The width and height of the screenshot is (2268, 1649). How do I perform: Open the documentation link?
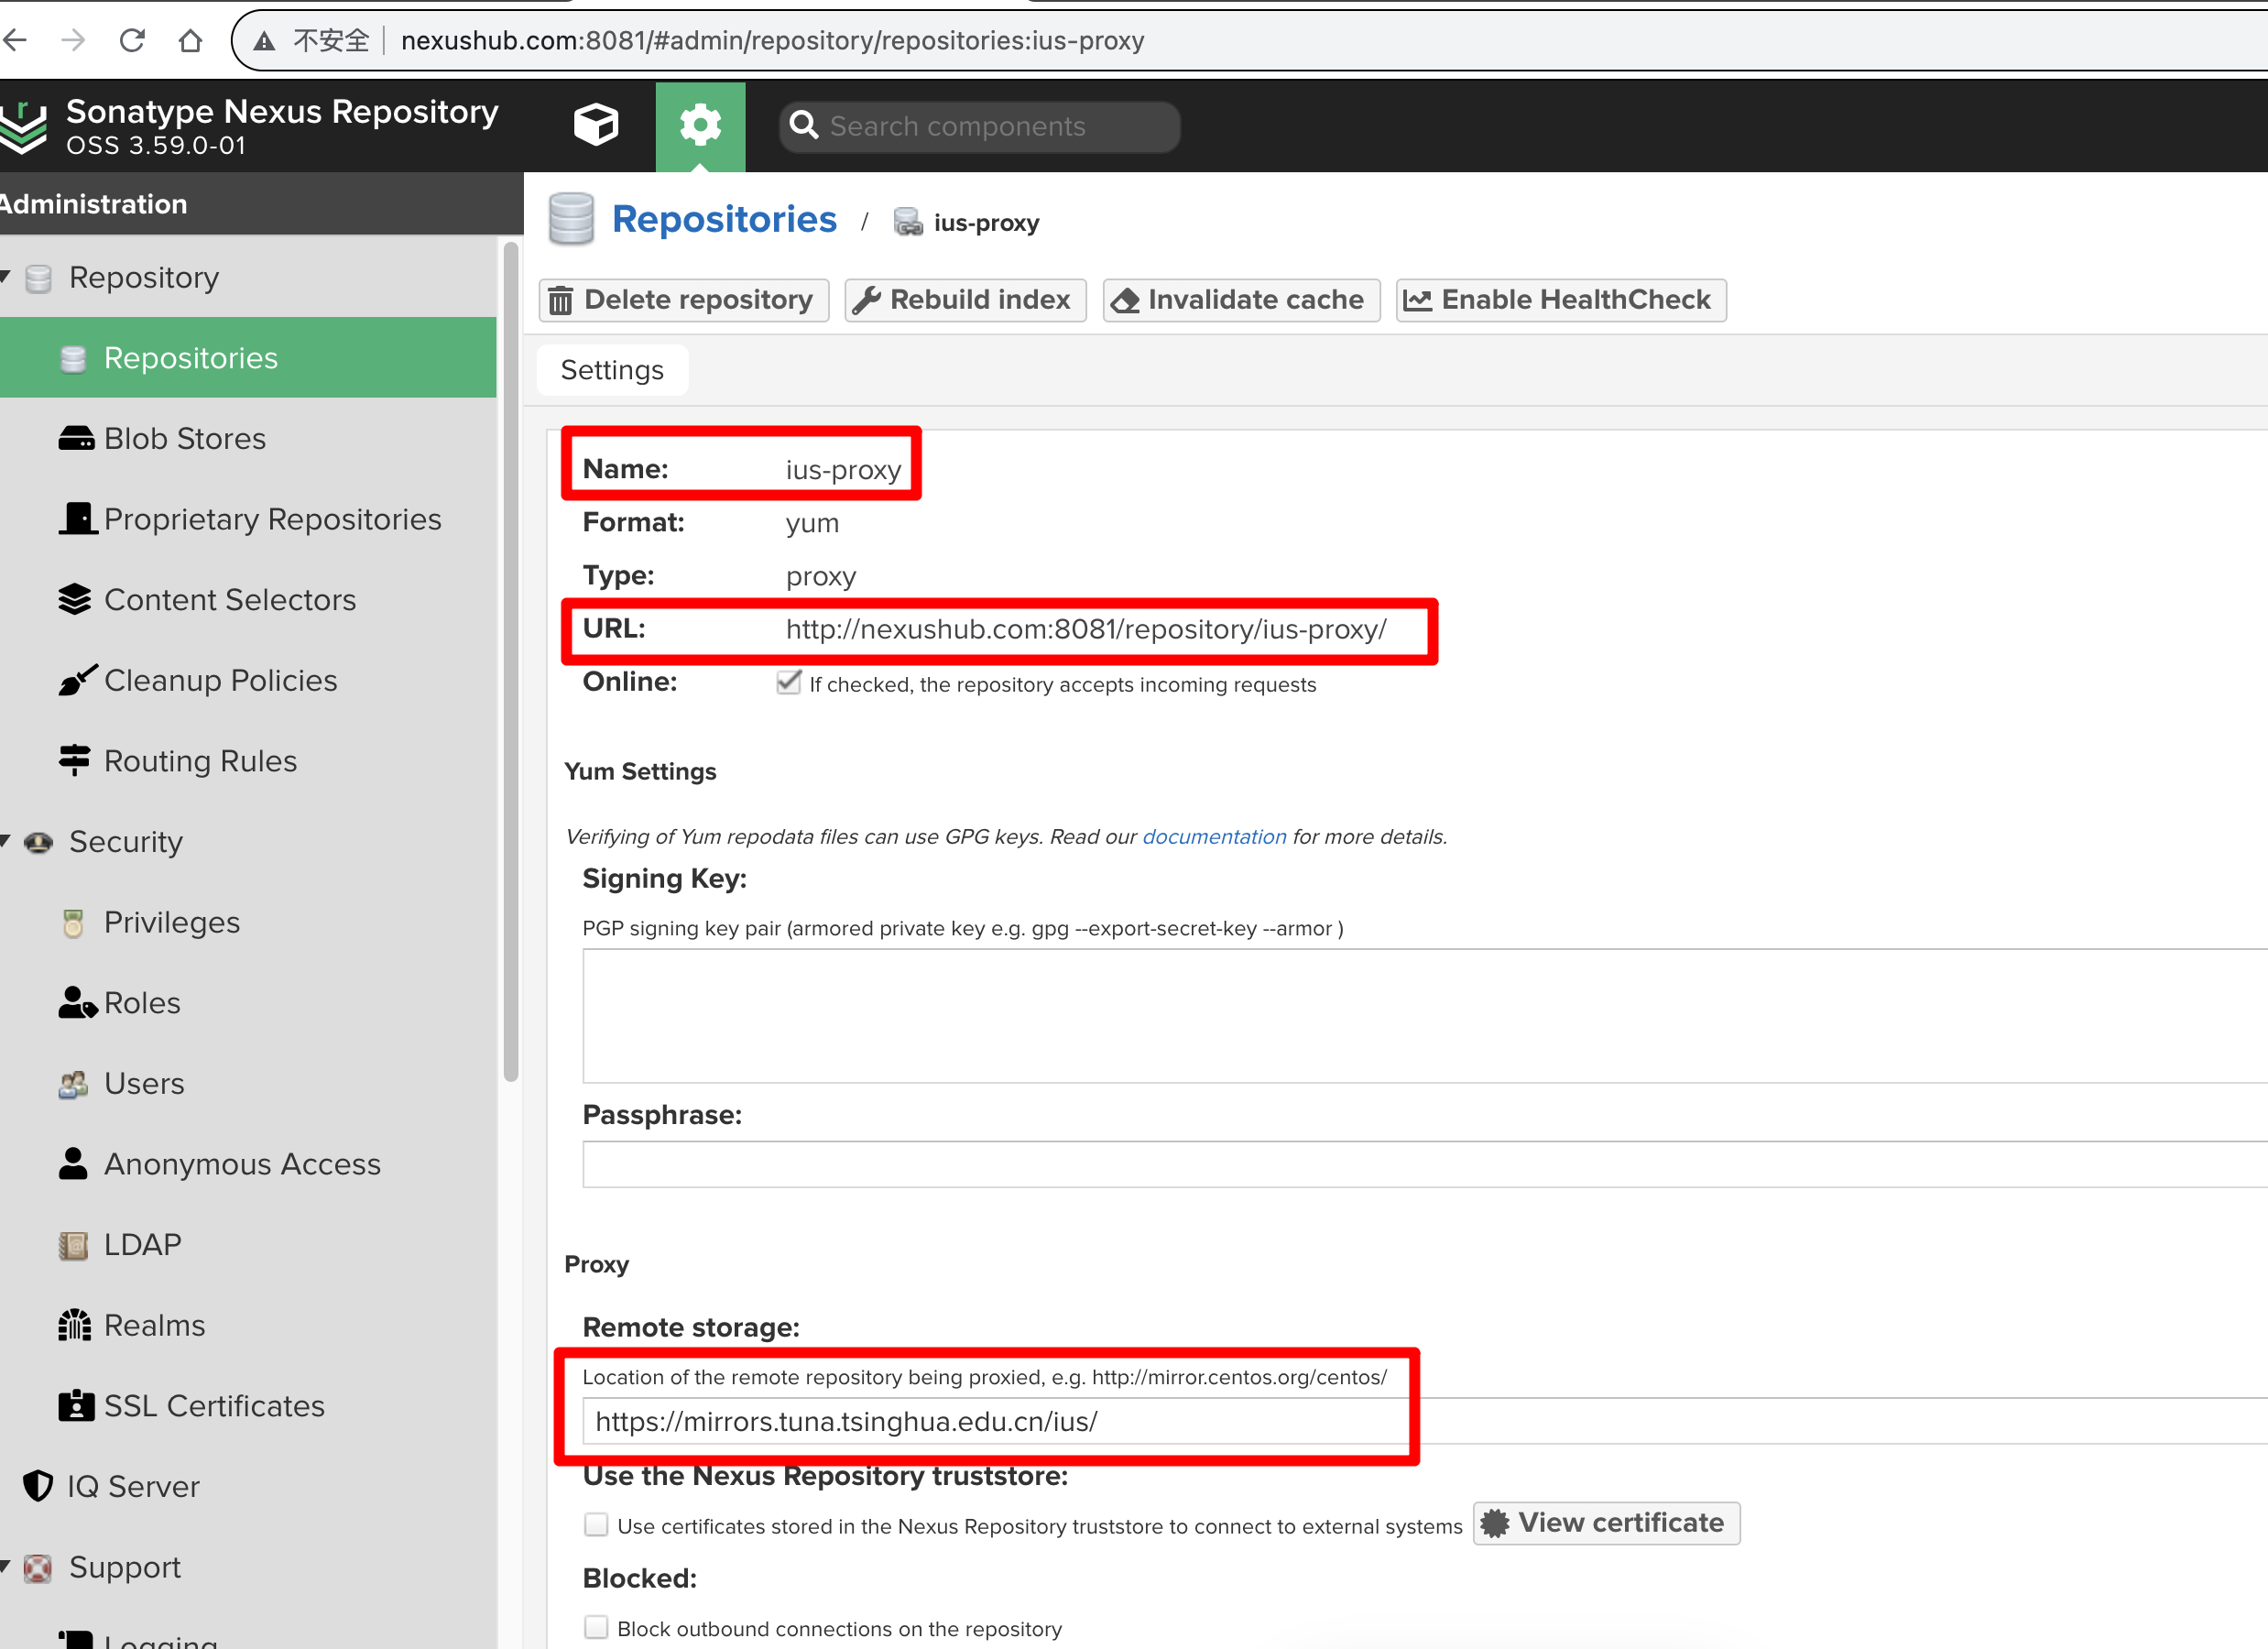click(1214, 836)
